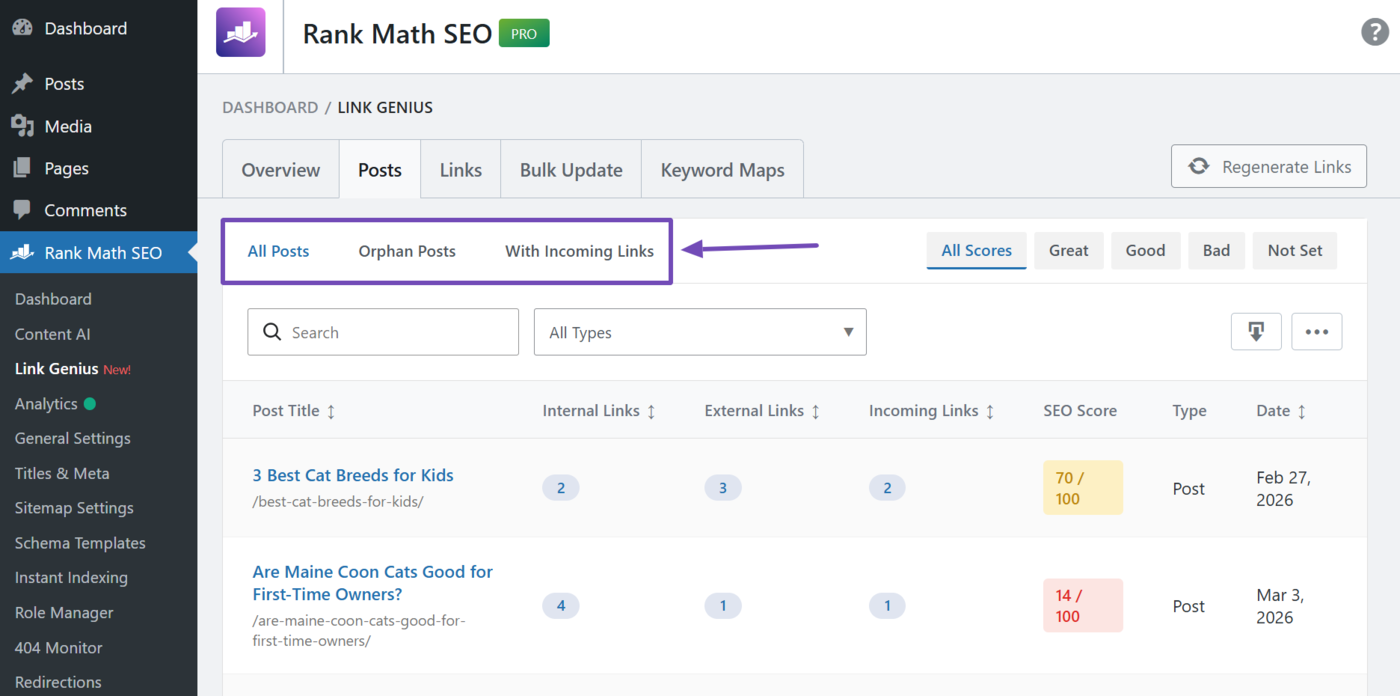Switch to the Links tab
The width and height of the screenshot is (1400, 696).
(461, 170)
